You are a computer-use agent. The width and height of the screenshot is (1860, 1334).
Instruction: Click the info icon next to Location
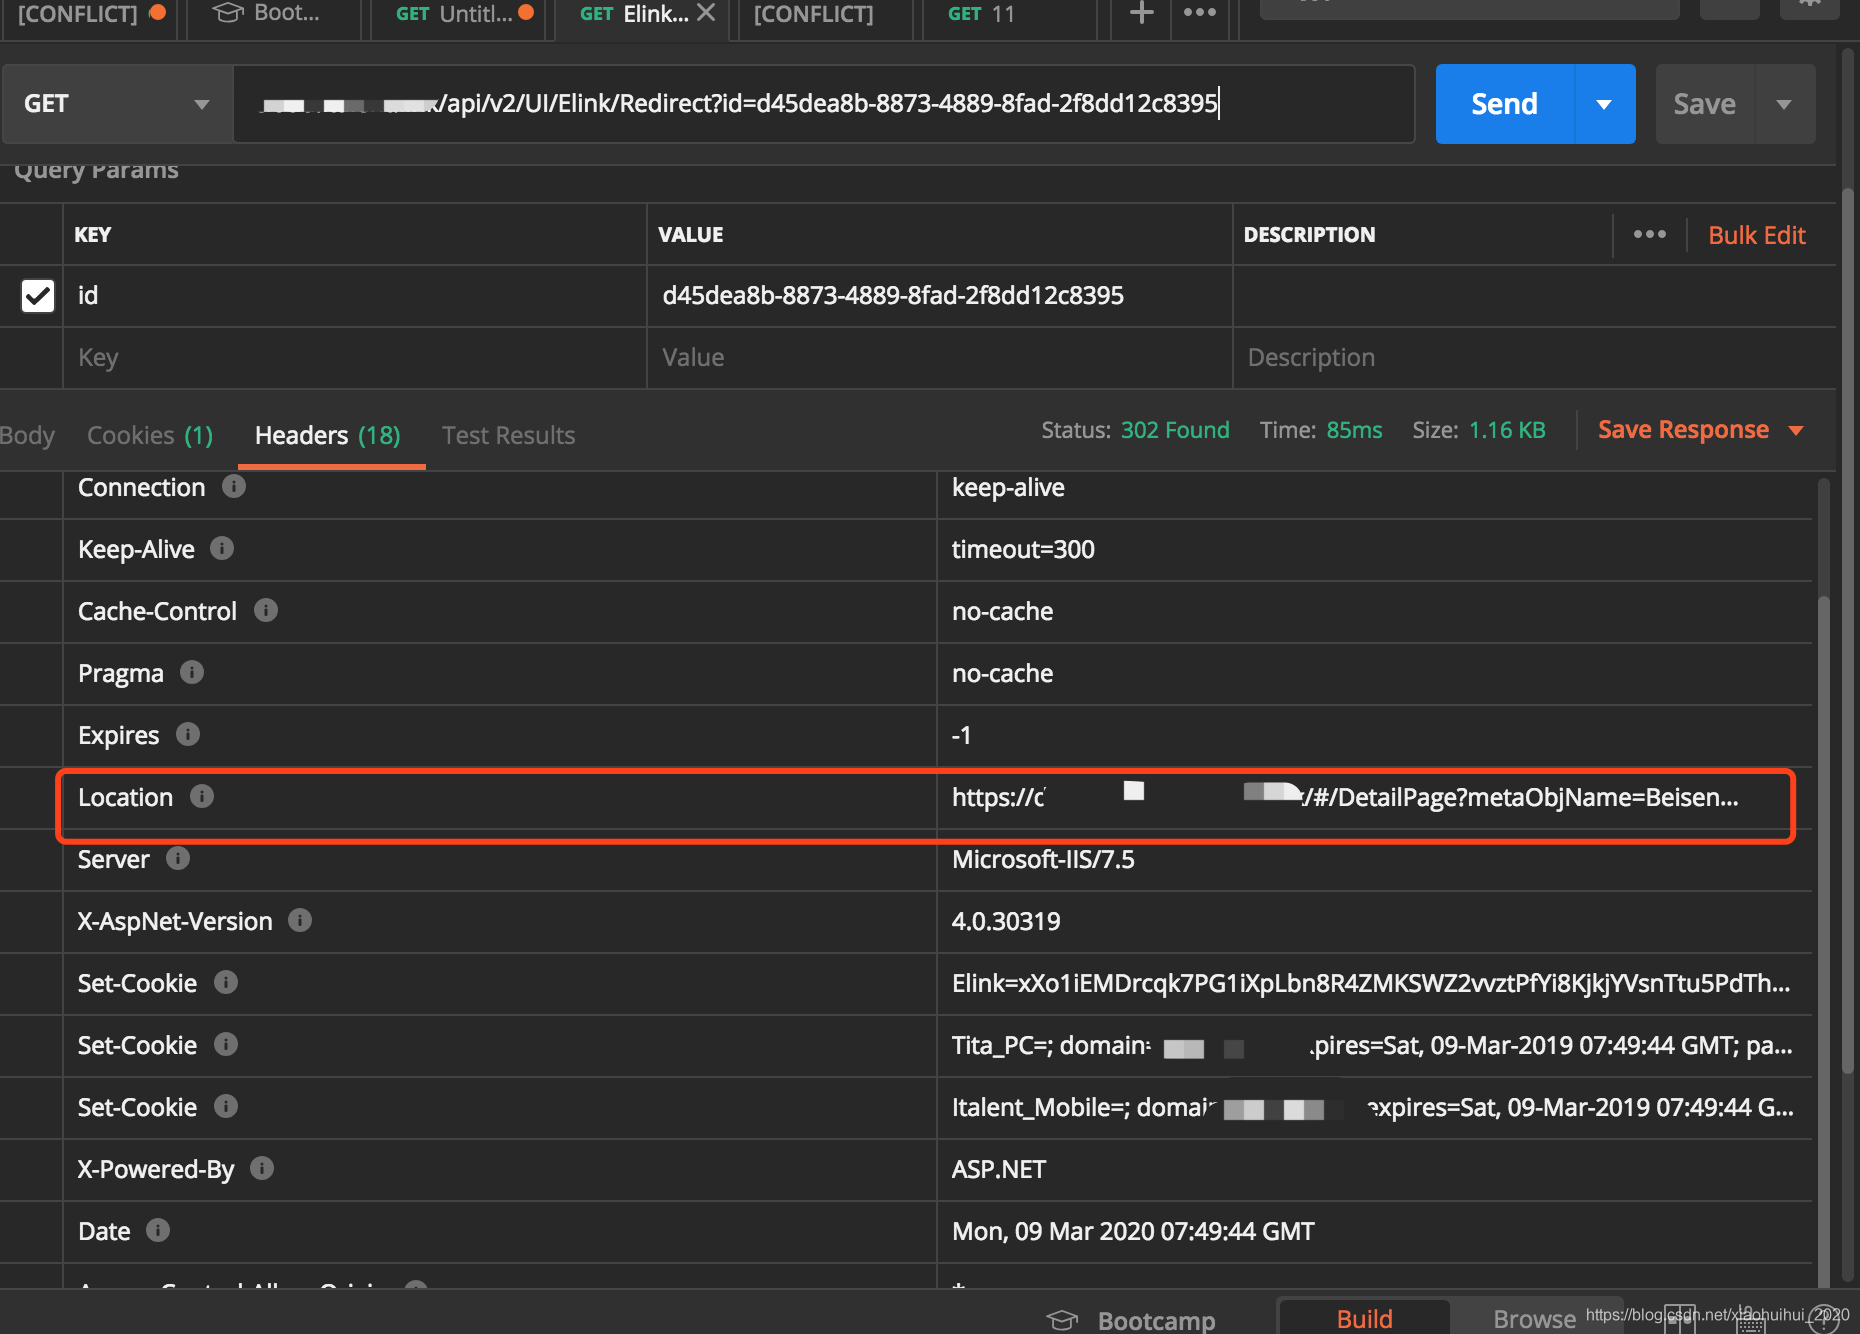(202, 797)
